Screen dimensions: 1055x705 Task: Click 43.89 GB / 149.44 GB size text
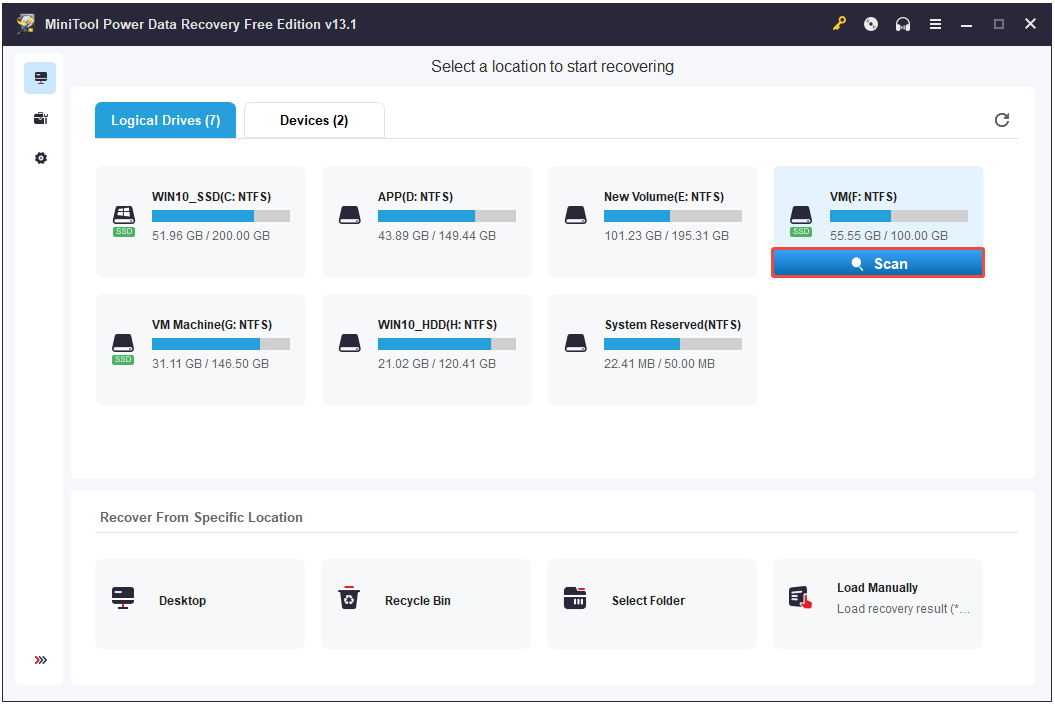pyautogui.click(x=437, y=236)
